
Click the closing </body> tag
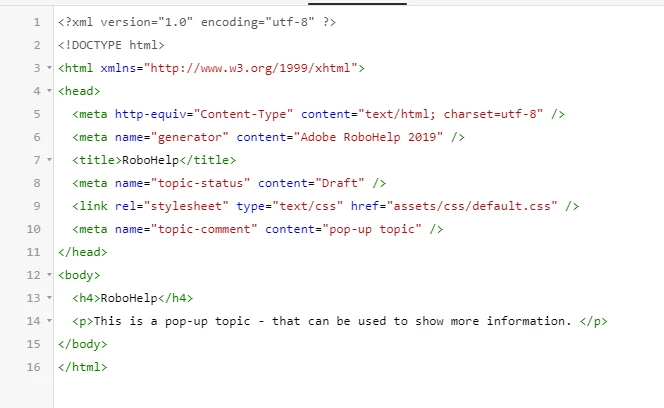click(83, 344)
